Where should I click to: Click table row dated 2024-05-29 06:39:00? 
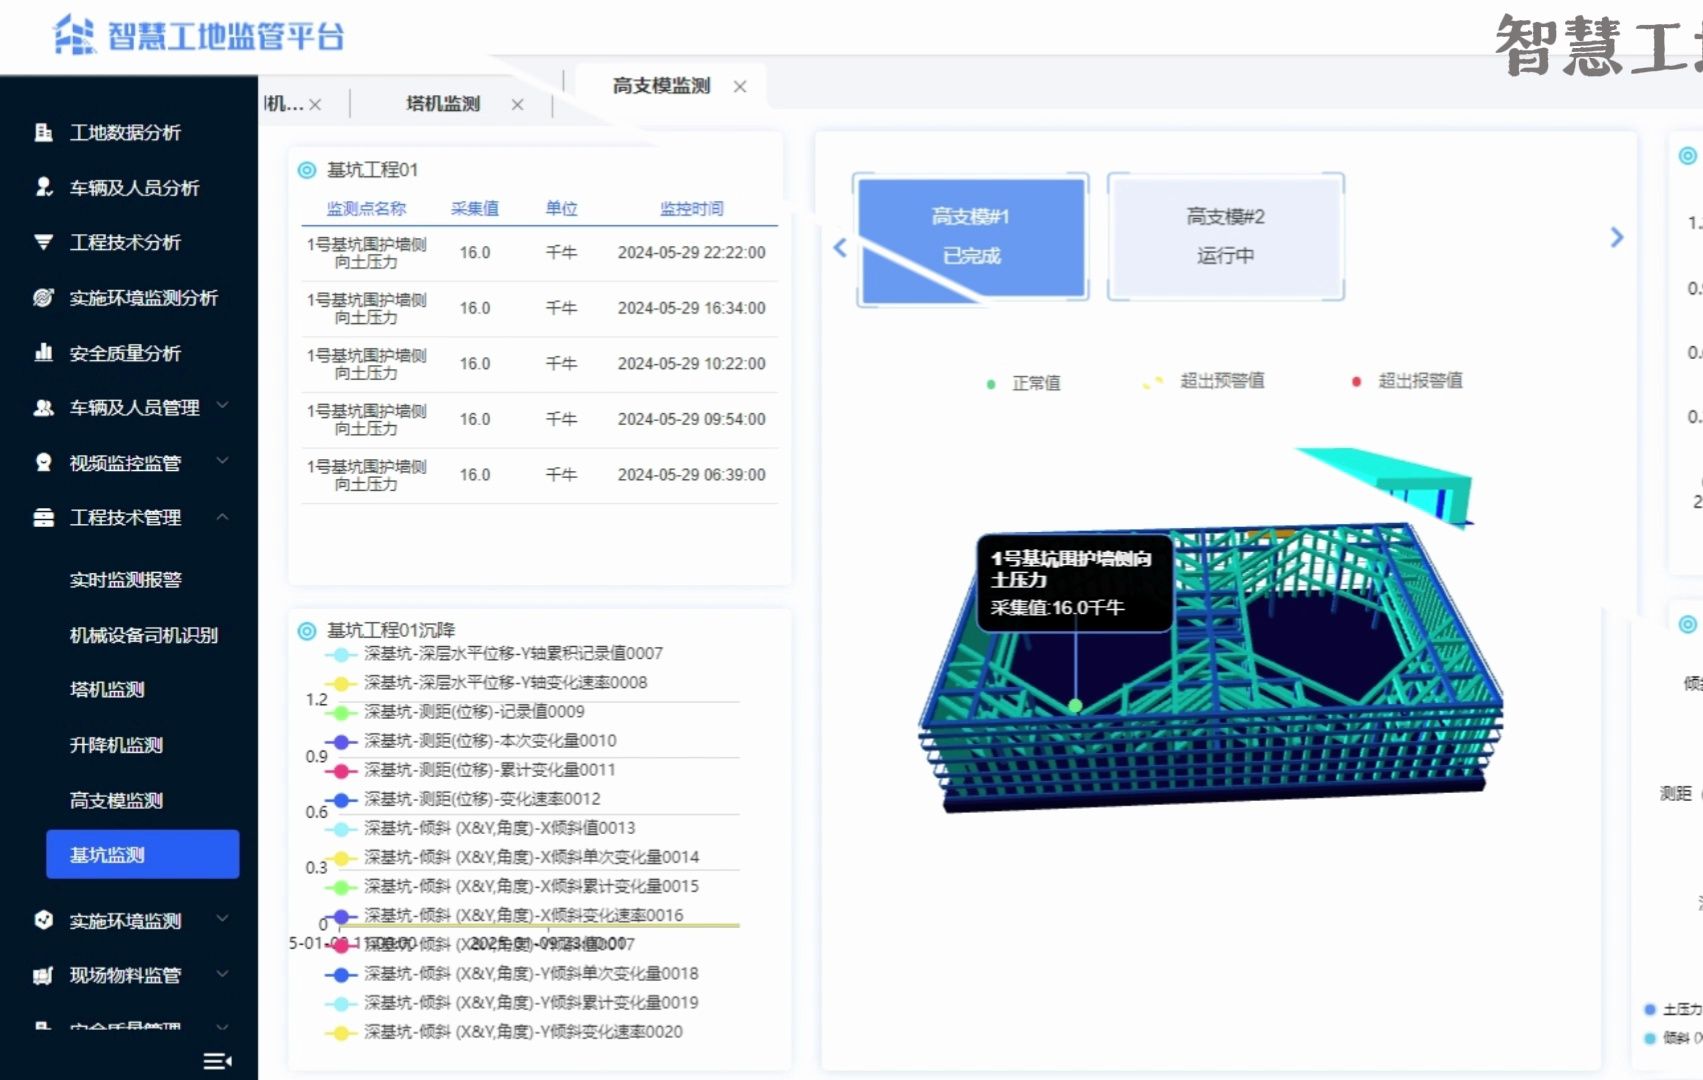tap(539, 475)
